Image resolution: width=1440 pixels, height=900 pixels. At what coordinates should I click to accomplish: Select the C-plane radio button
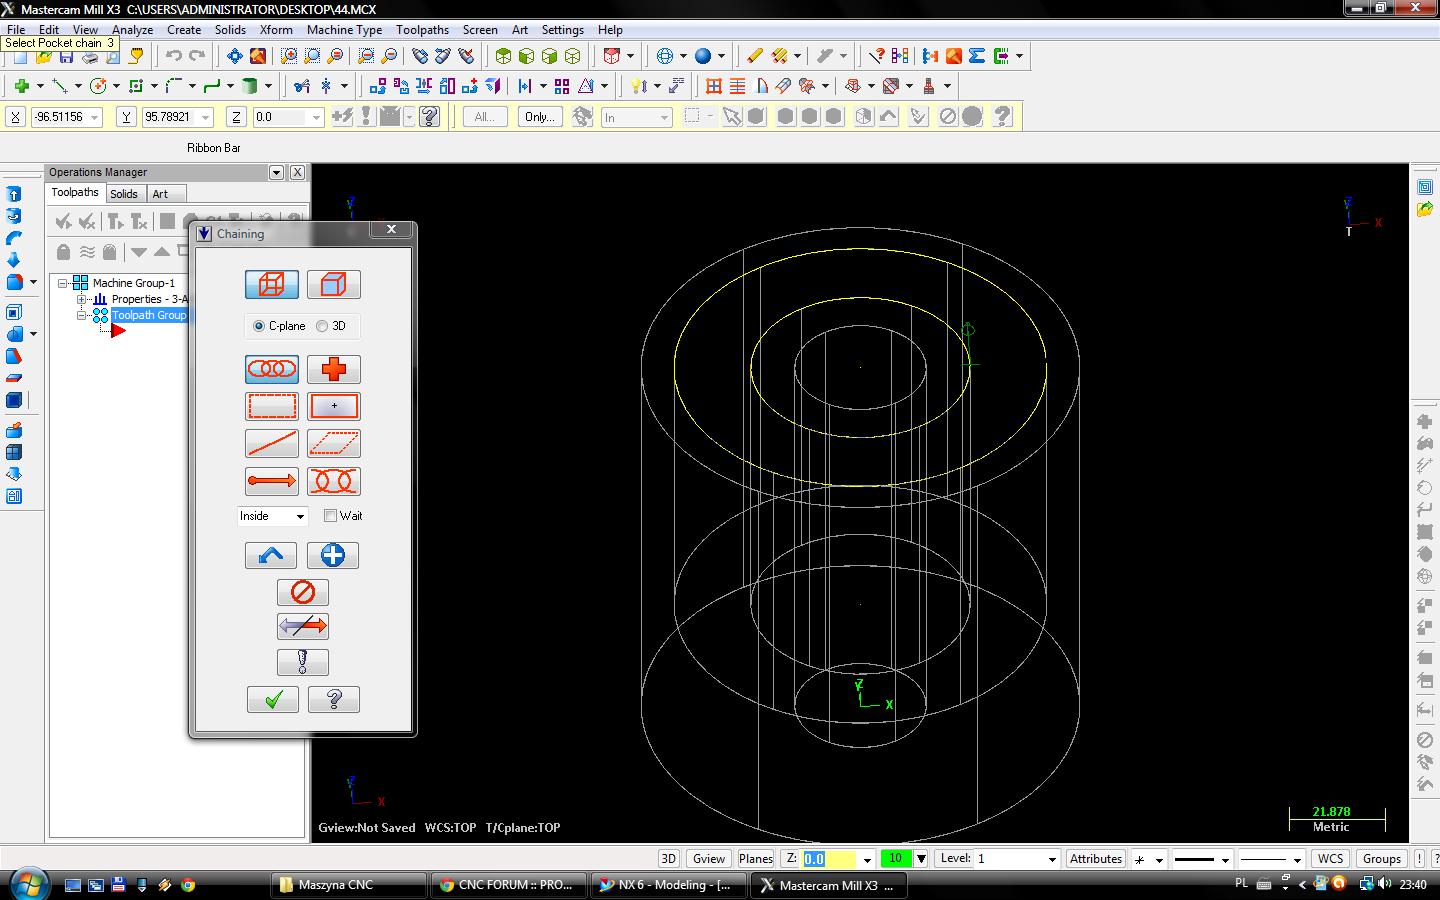[x=259, y=326]
